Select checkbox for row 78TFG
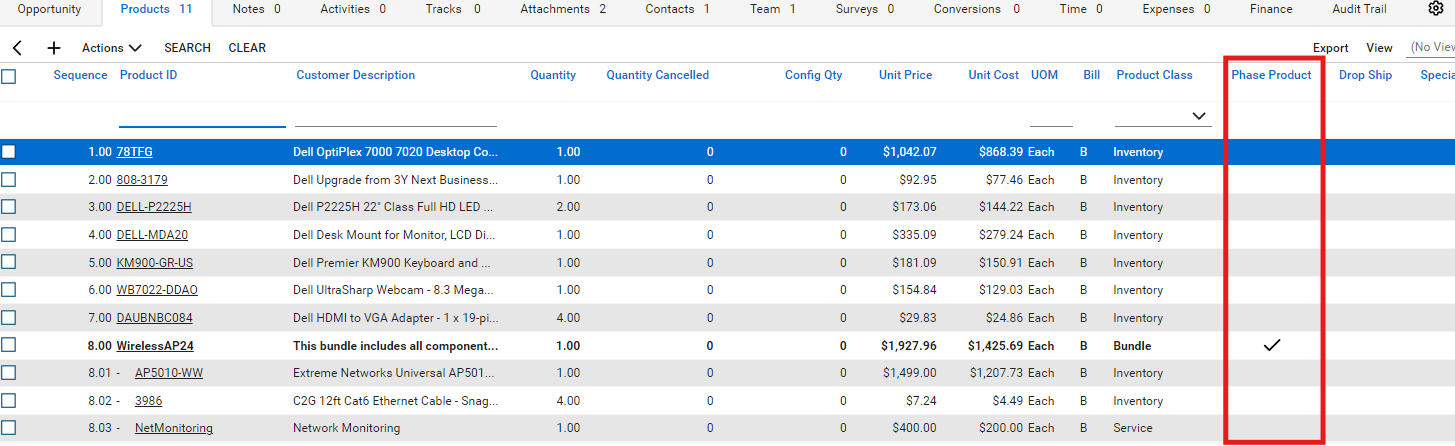Image resolution: width=1455 pixels, height=446 pixels. [9, 152]
